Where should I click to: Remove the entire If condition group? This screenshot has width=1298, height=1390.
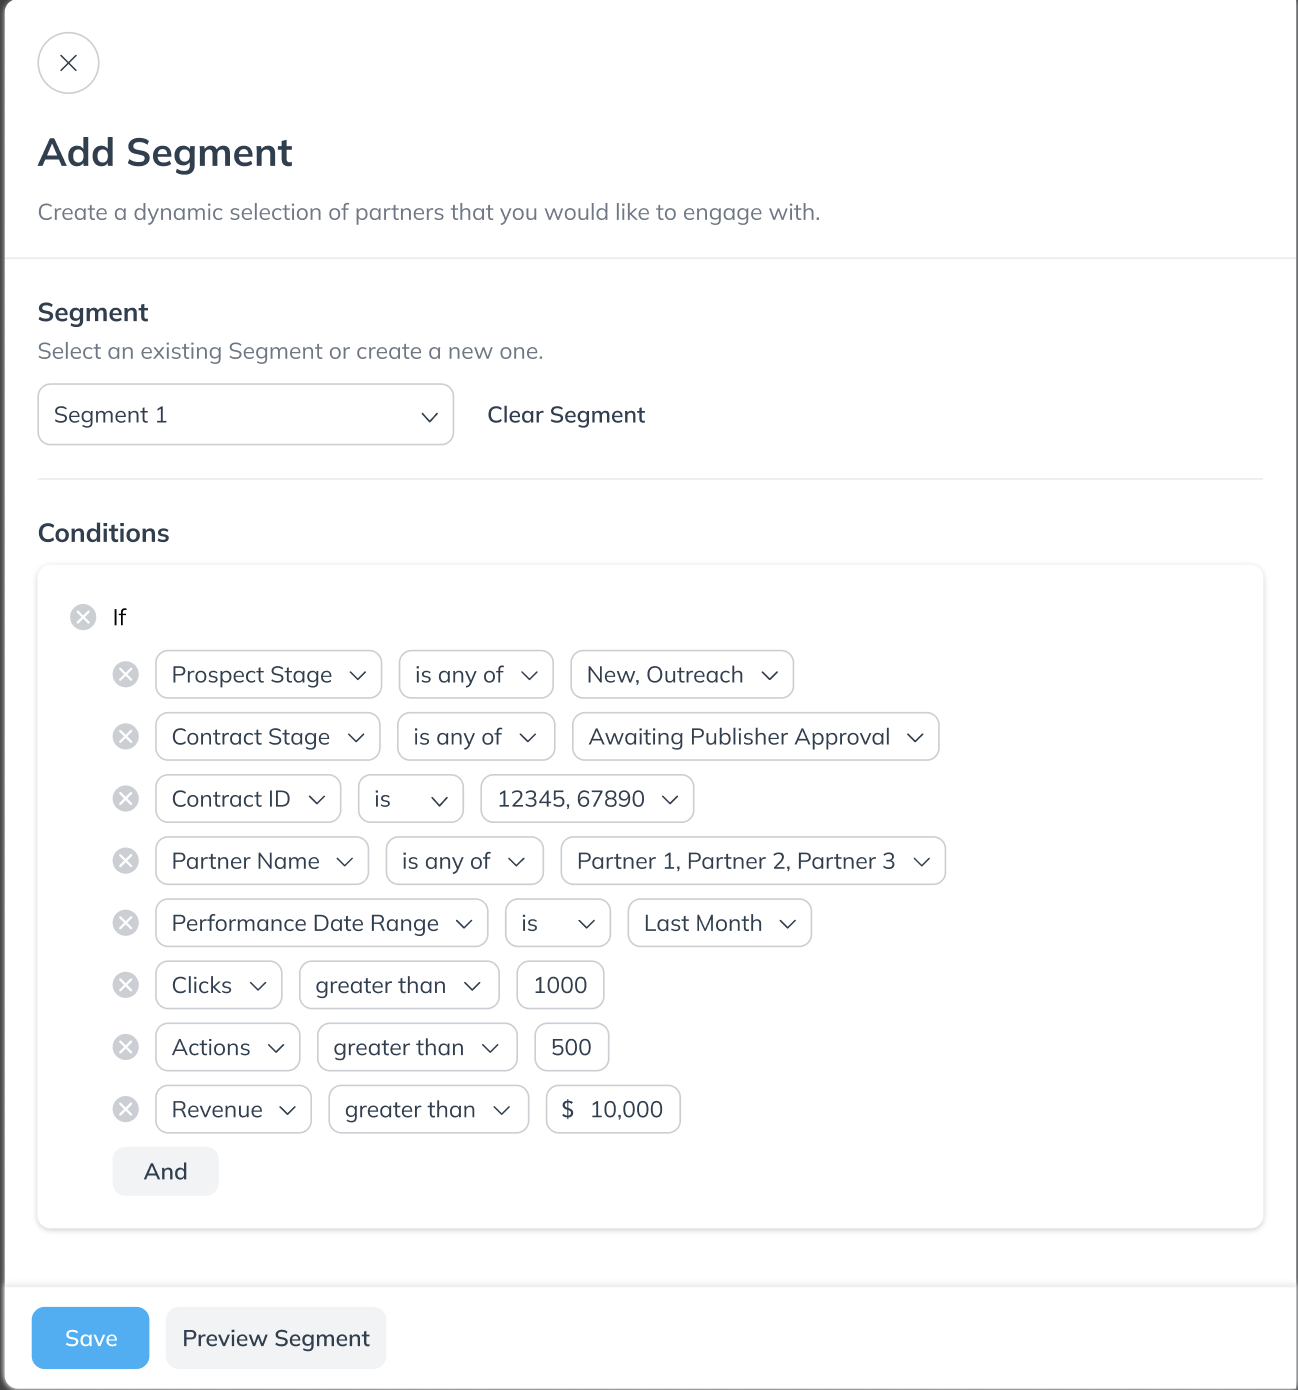(x=83, y=617)
